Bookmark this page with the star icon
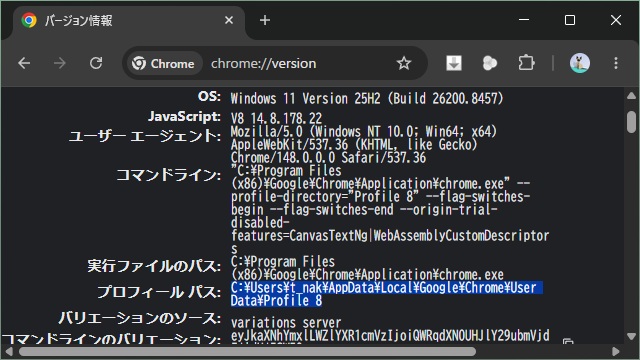This screenshot has height=360, width=640. pos(404,63)
